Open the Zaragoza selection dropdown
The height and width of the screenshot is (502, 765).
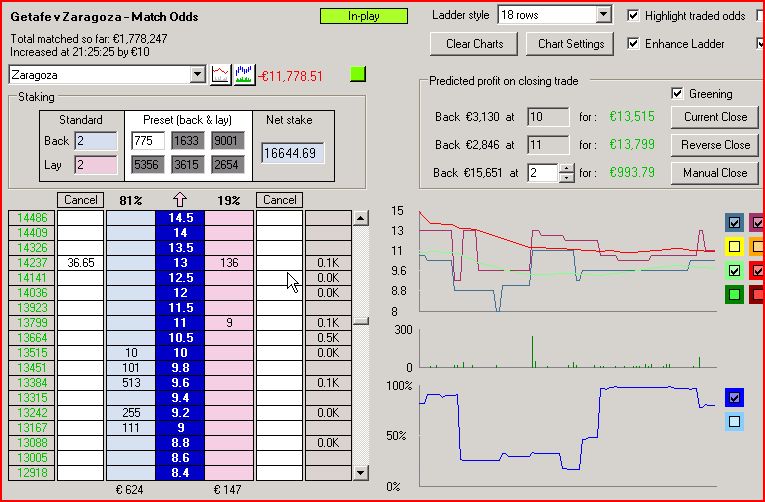(196, 75)
